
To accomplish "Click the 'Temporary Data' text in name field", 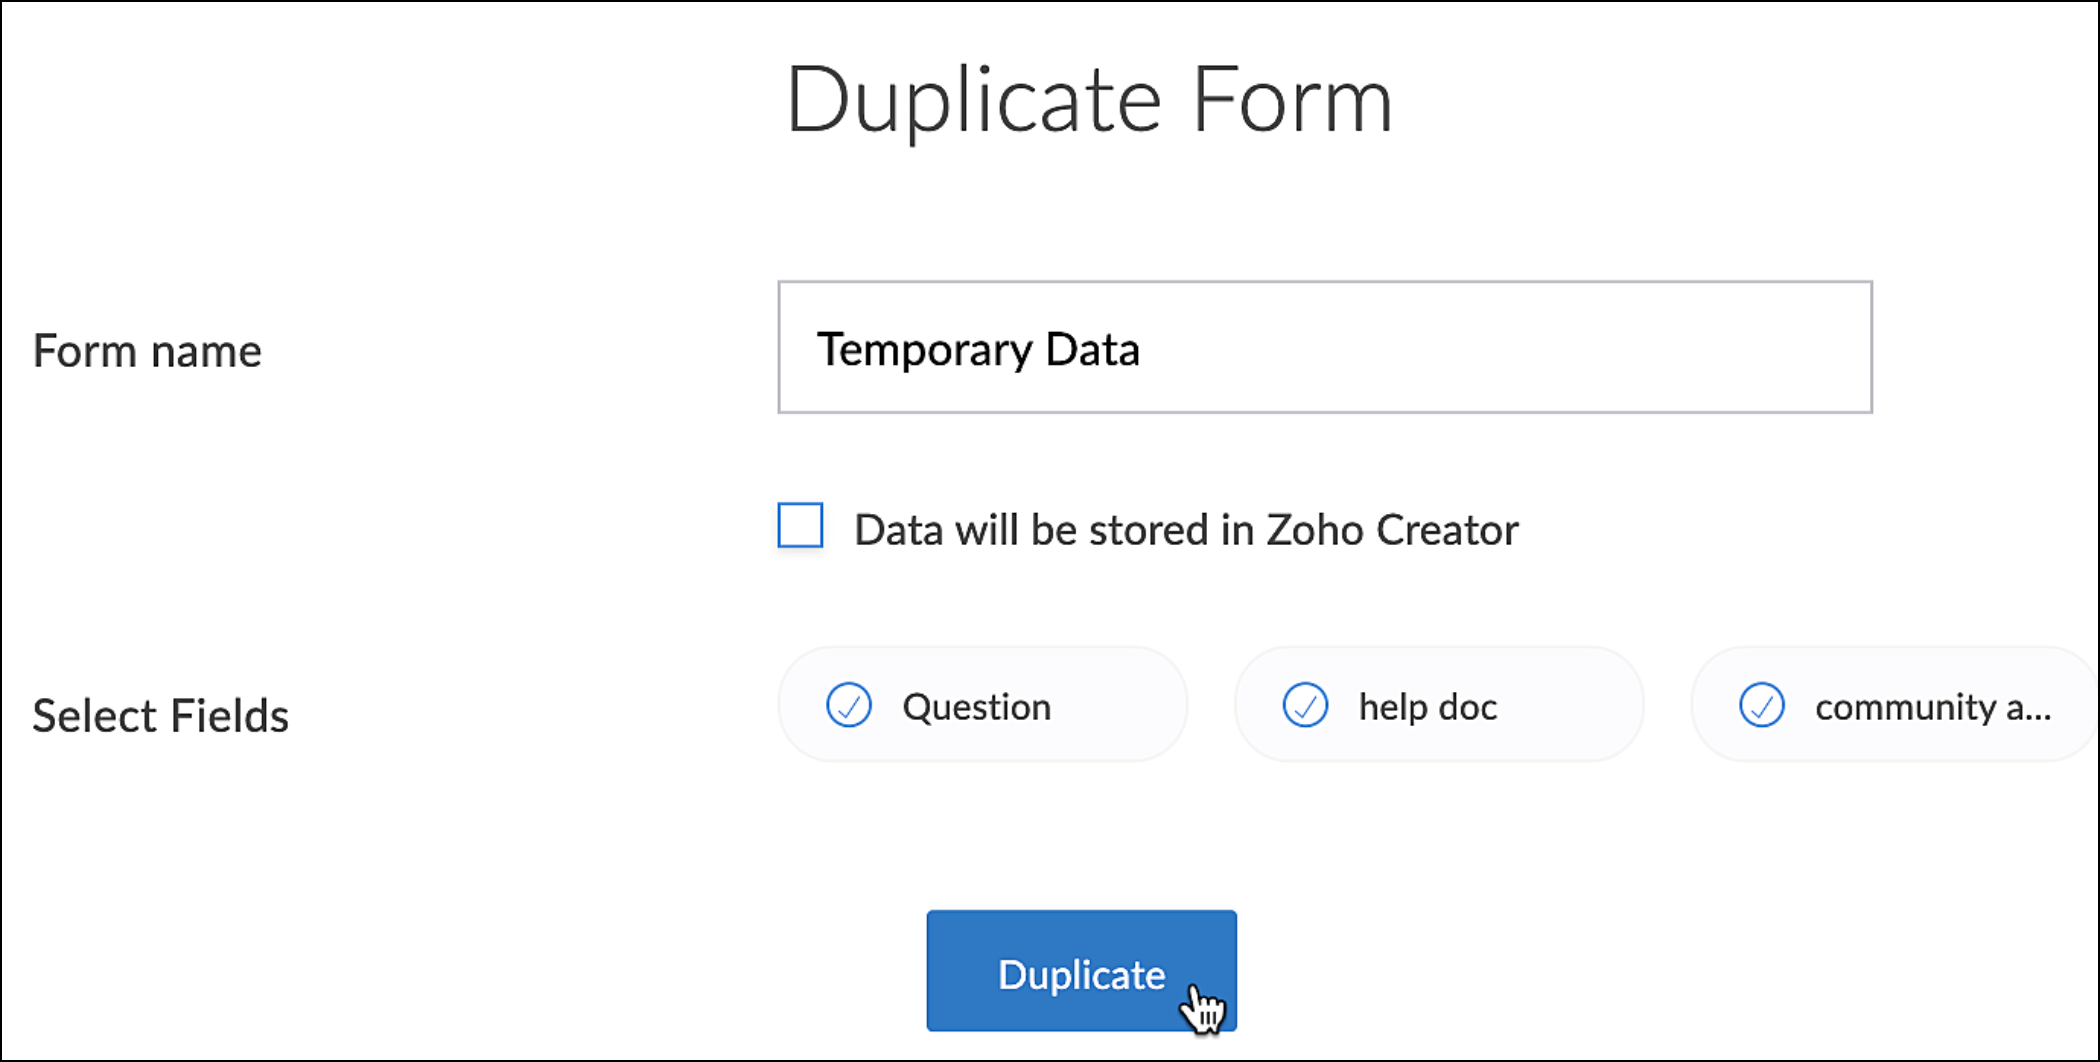I will point(978,350).
